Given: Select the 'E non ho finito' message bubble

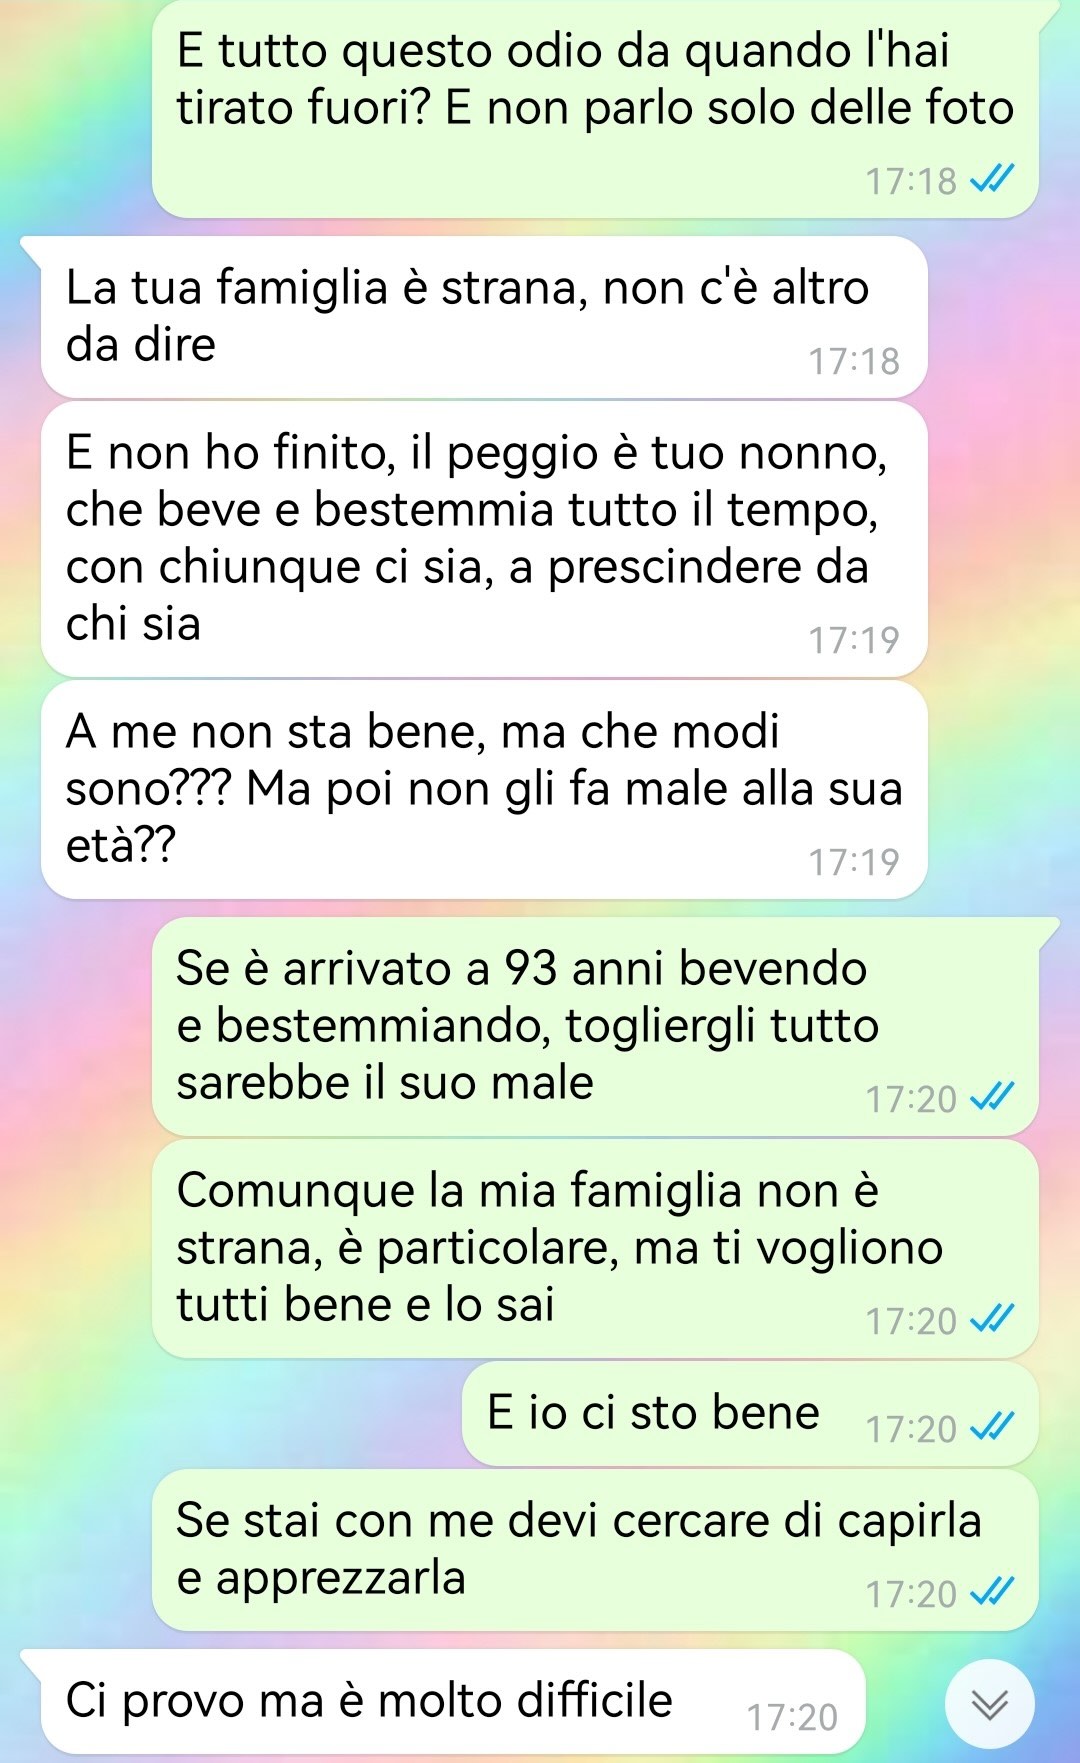Looking at the screenshot, I should click(x=484, y=539).
